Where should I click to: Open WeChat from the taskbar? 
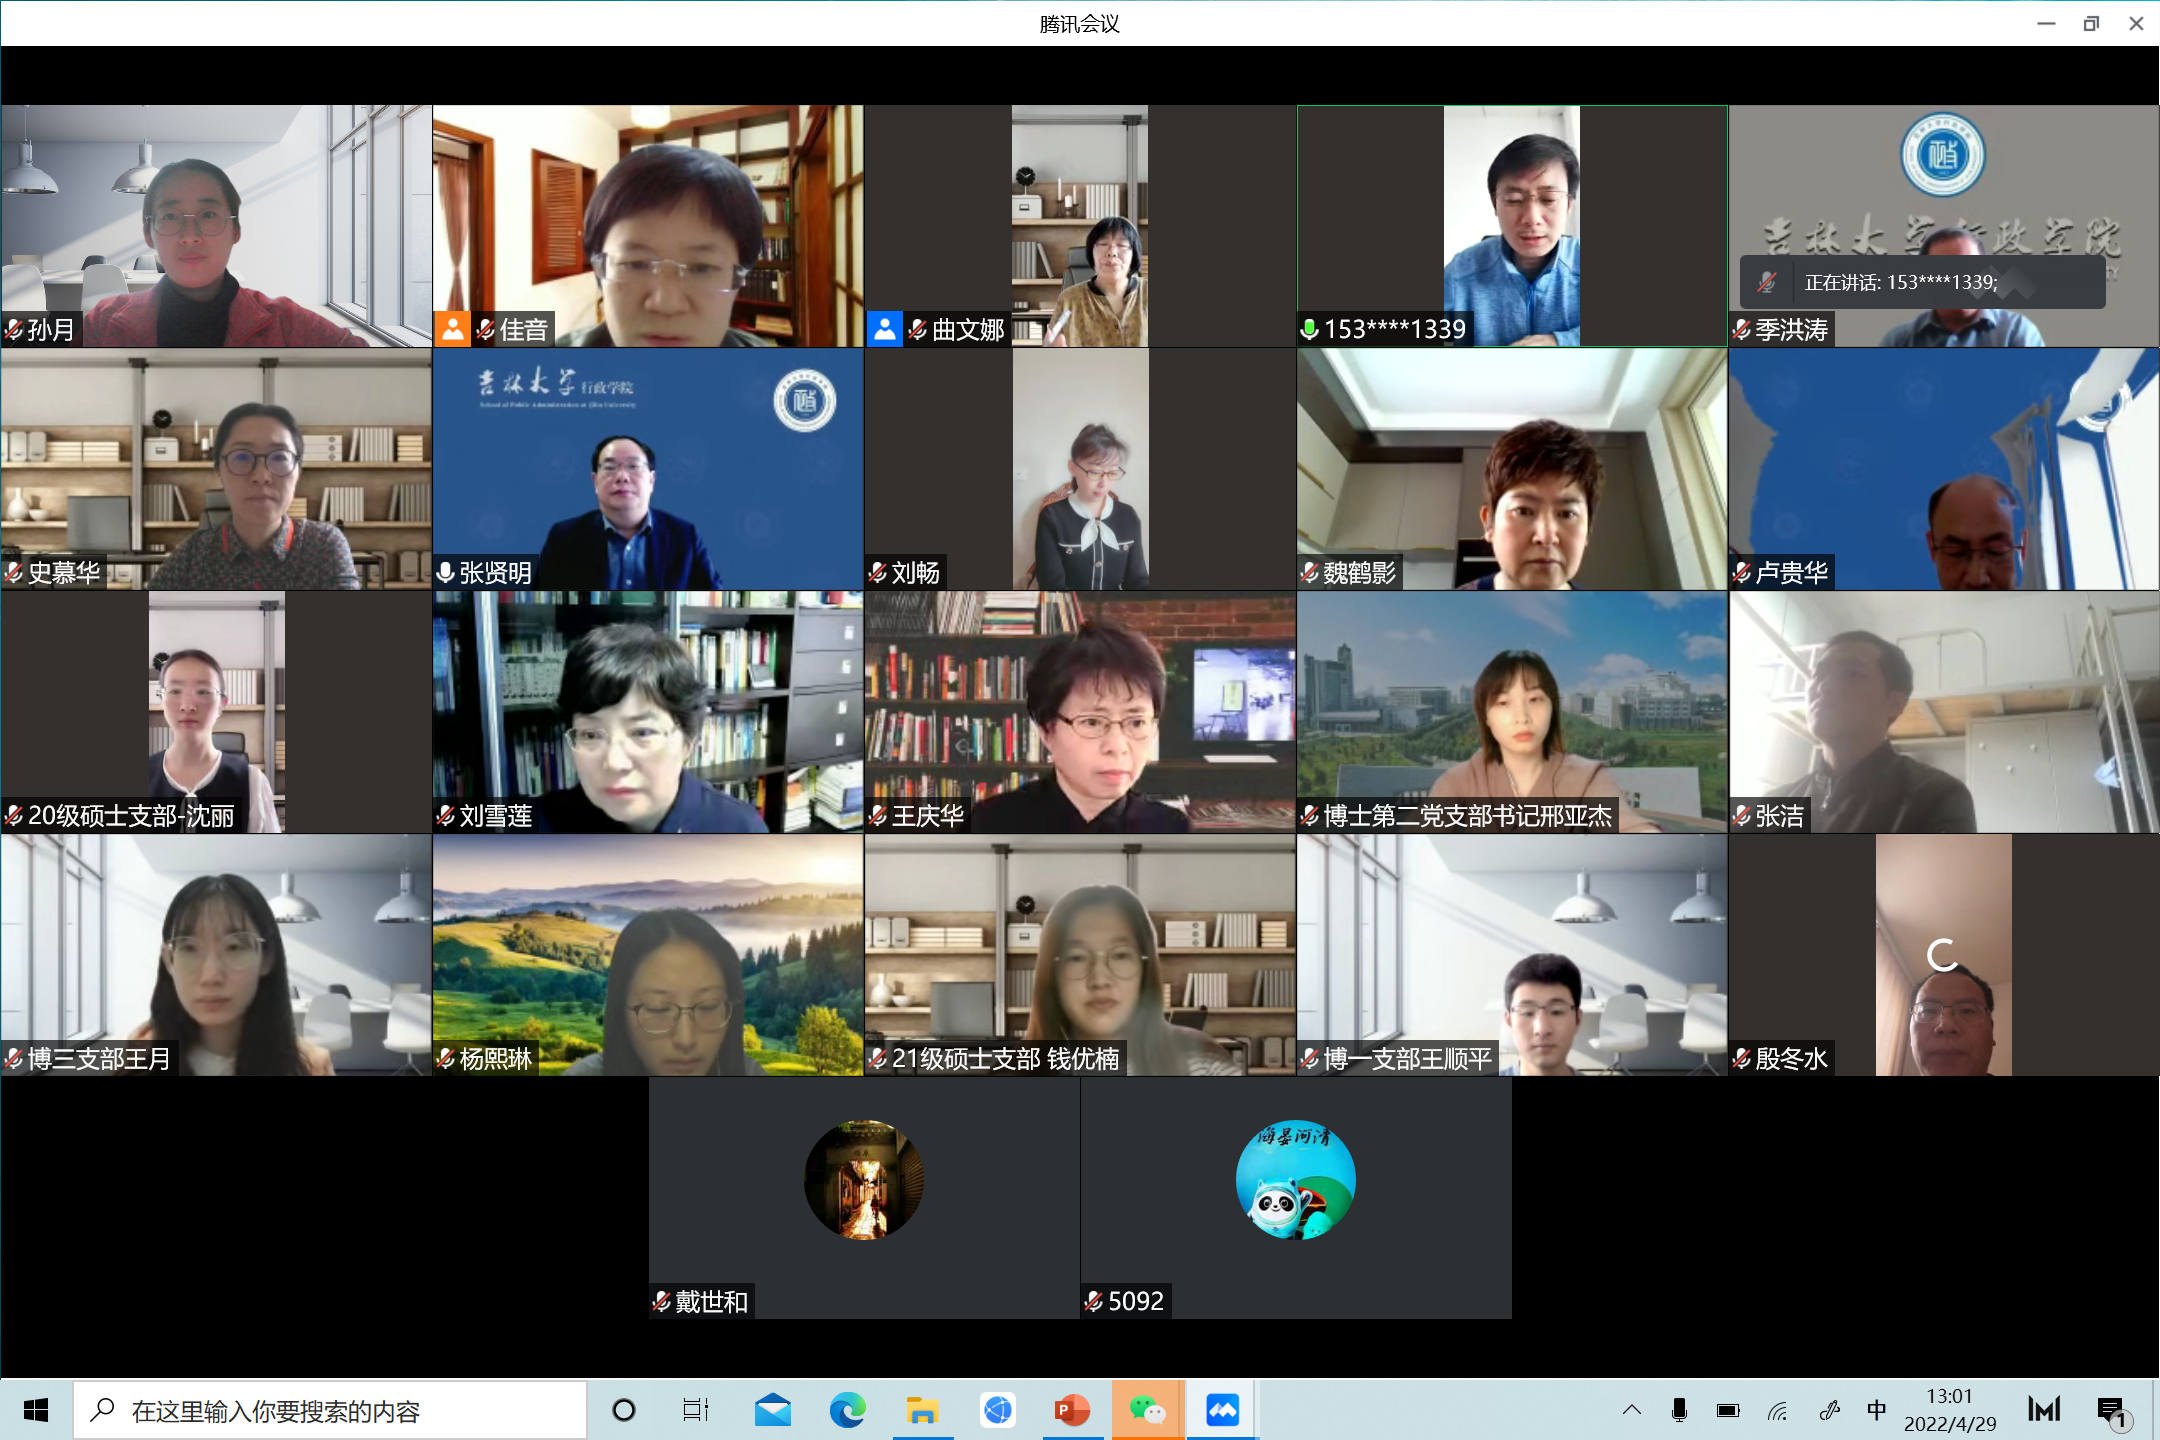click(1147, 1410)
